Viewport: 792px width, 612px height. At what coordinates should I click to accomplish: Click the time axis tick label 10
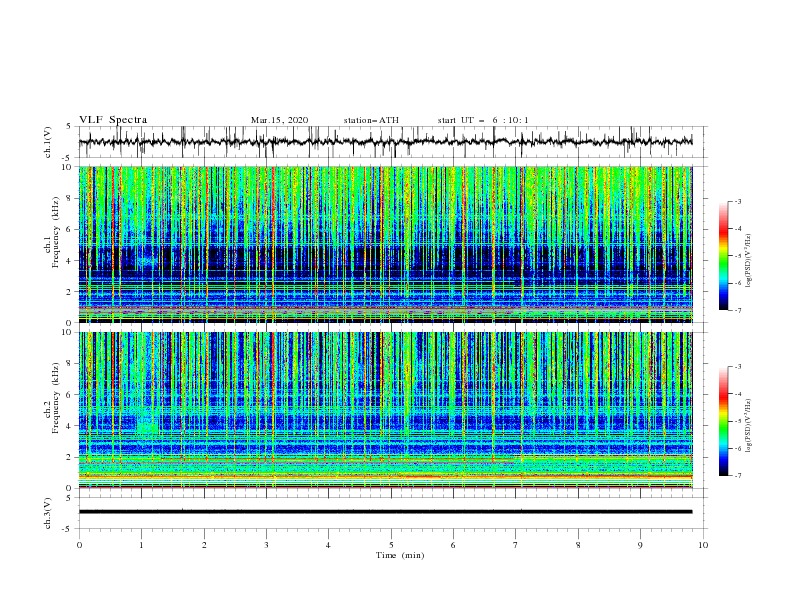point(703,545)
